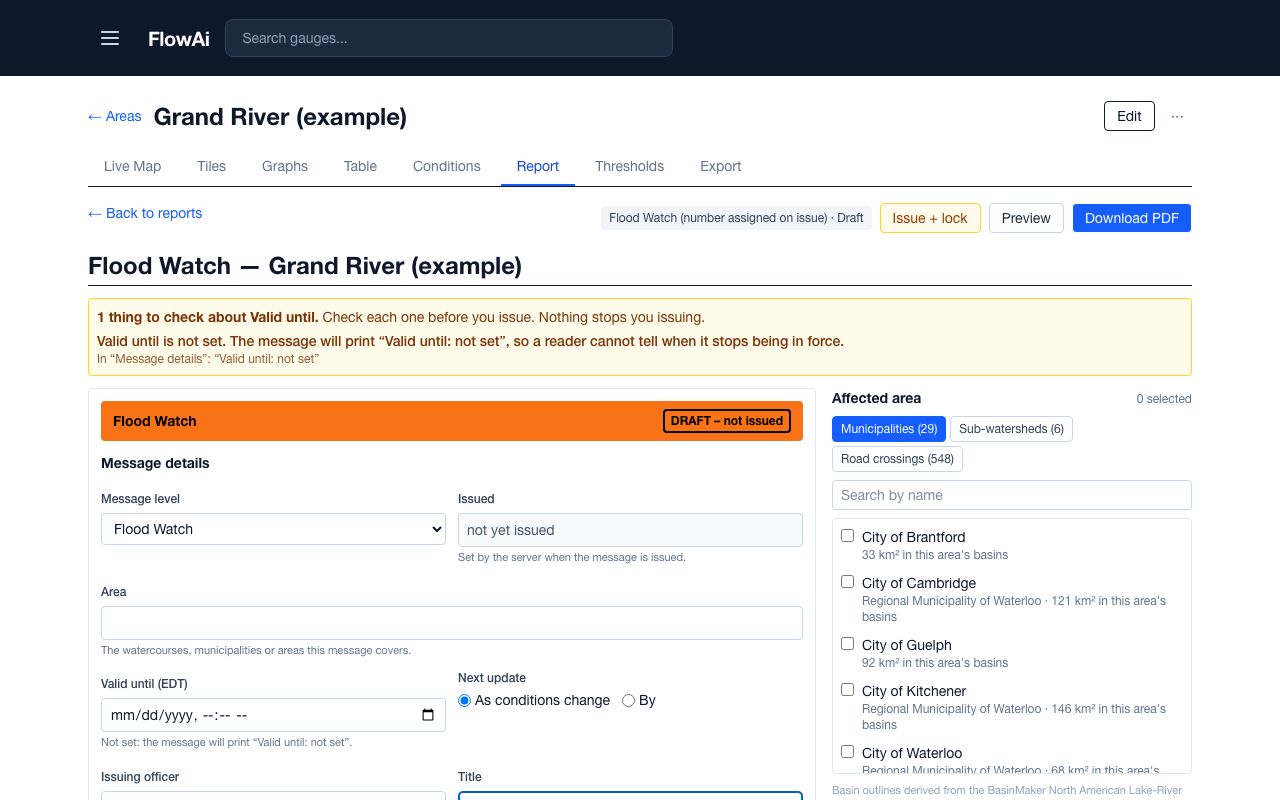This screenshot has width=1280, height=800.
Task: Go to the Export tab
Action: (x=721, y=166)
